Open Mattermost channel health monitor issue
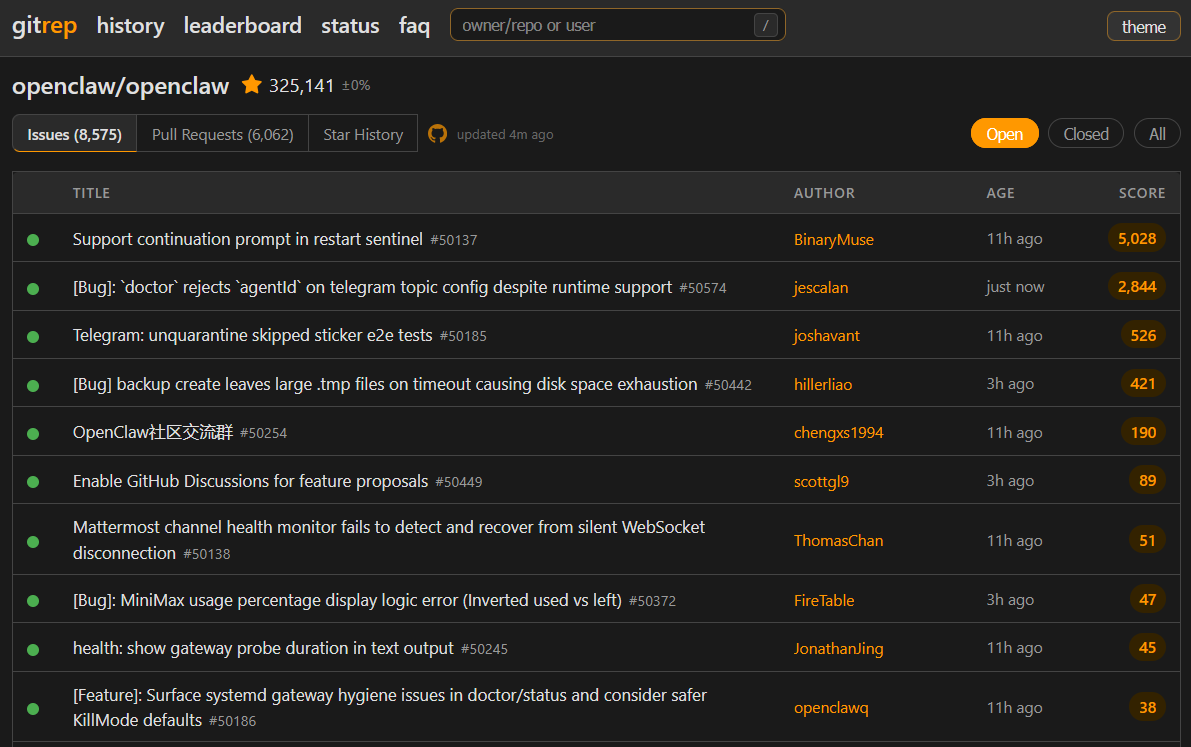Screen dimensions: 1191x747 pyautogui.click(x=389, y=540)
